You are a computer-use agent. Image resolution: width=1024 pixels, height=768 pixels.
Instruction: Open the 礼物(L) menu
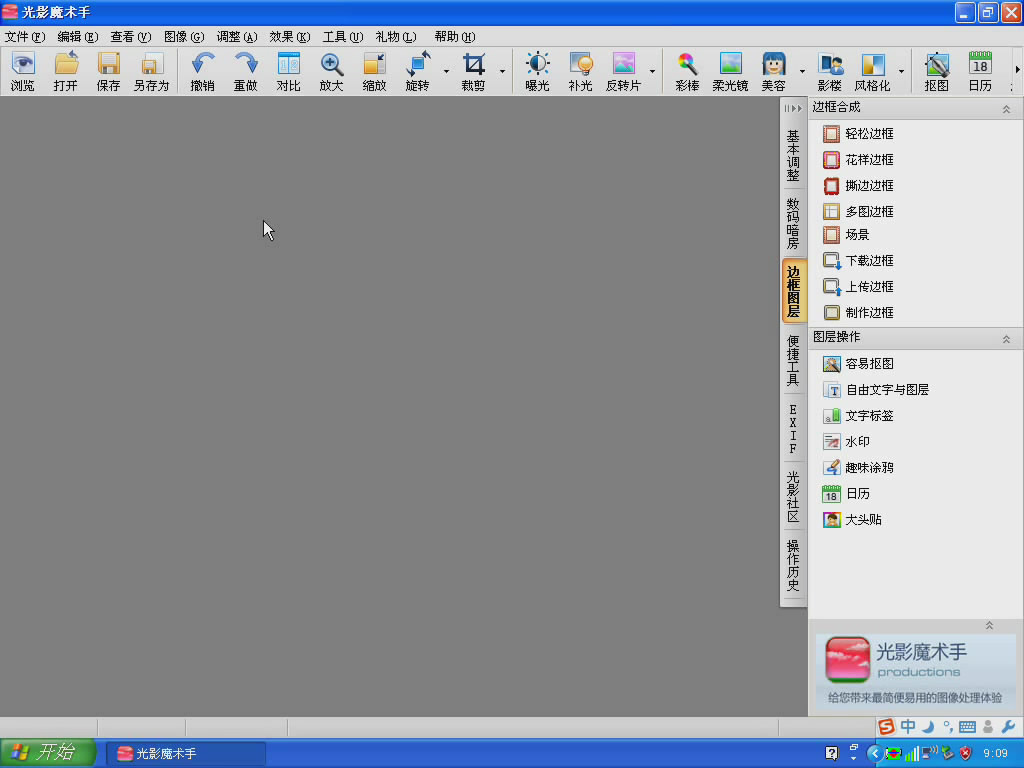pos(396,37)
